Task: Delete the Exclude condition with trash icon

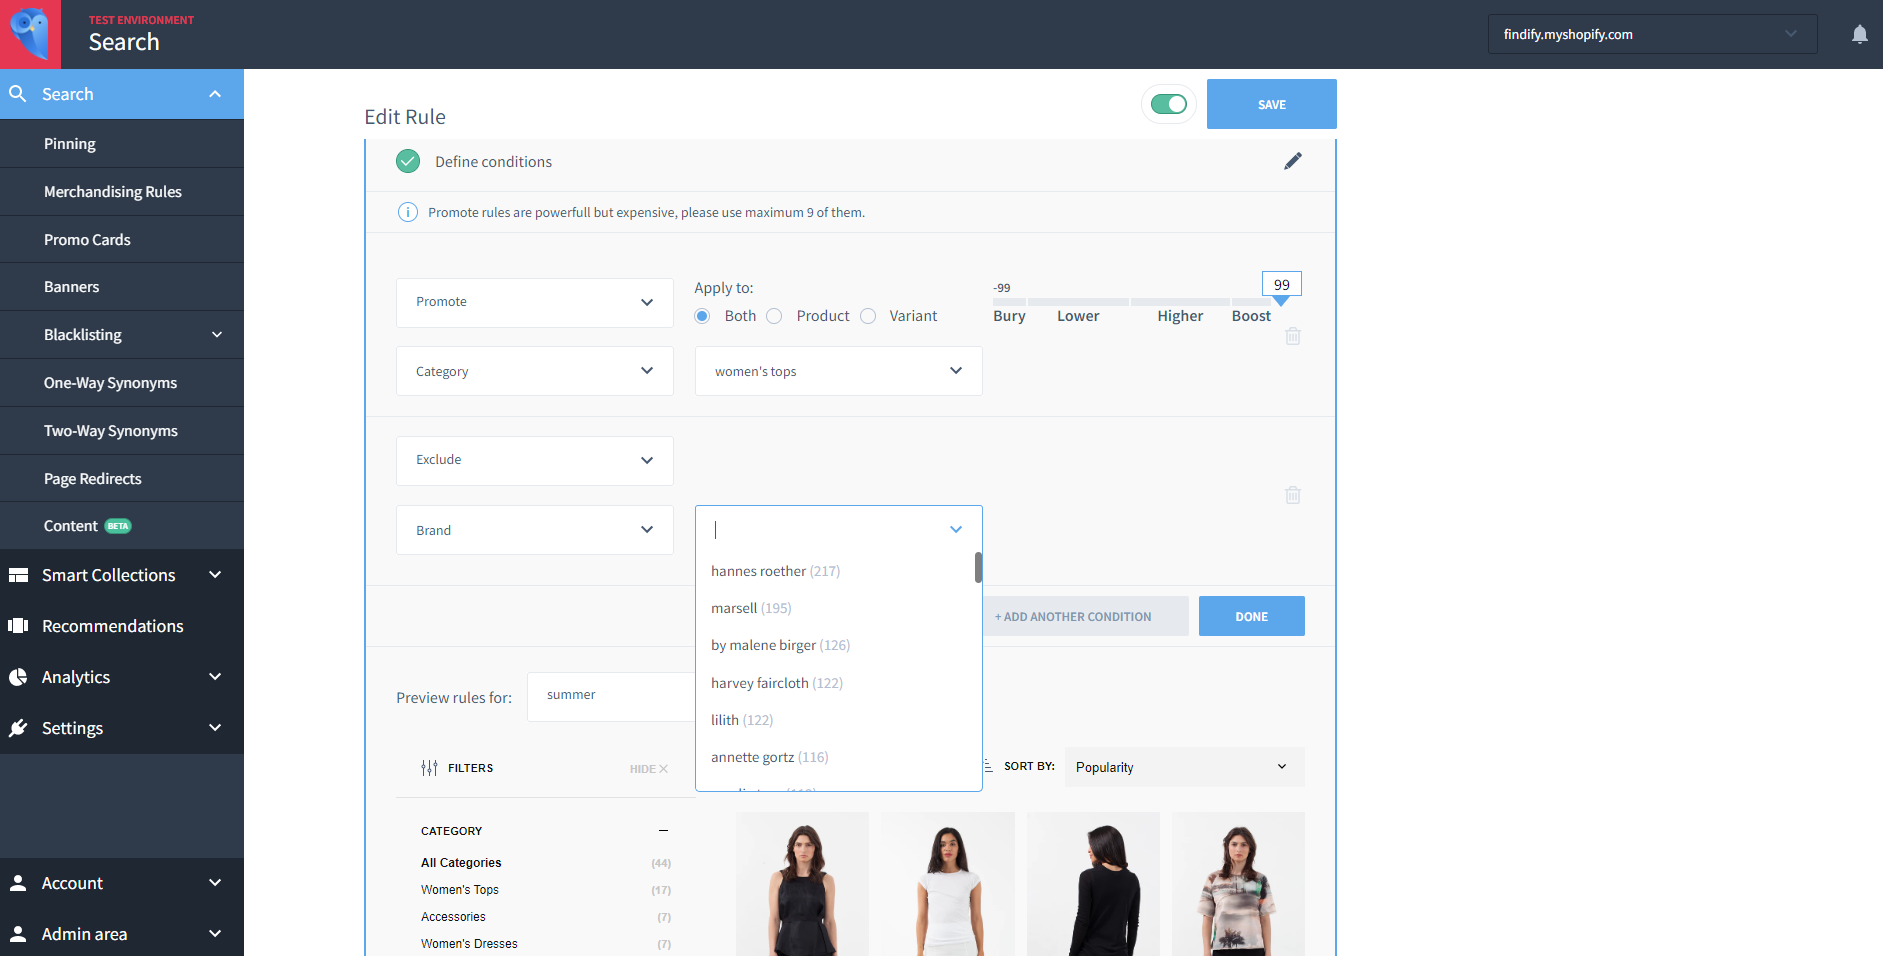Action: [1293, 495]
